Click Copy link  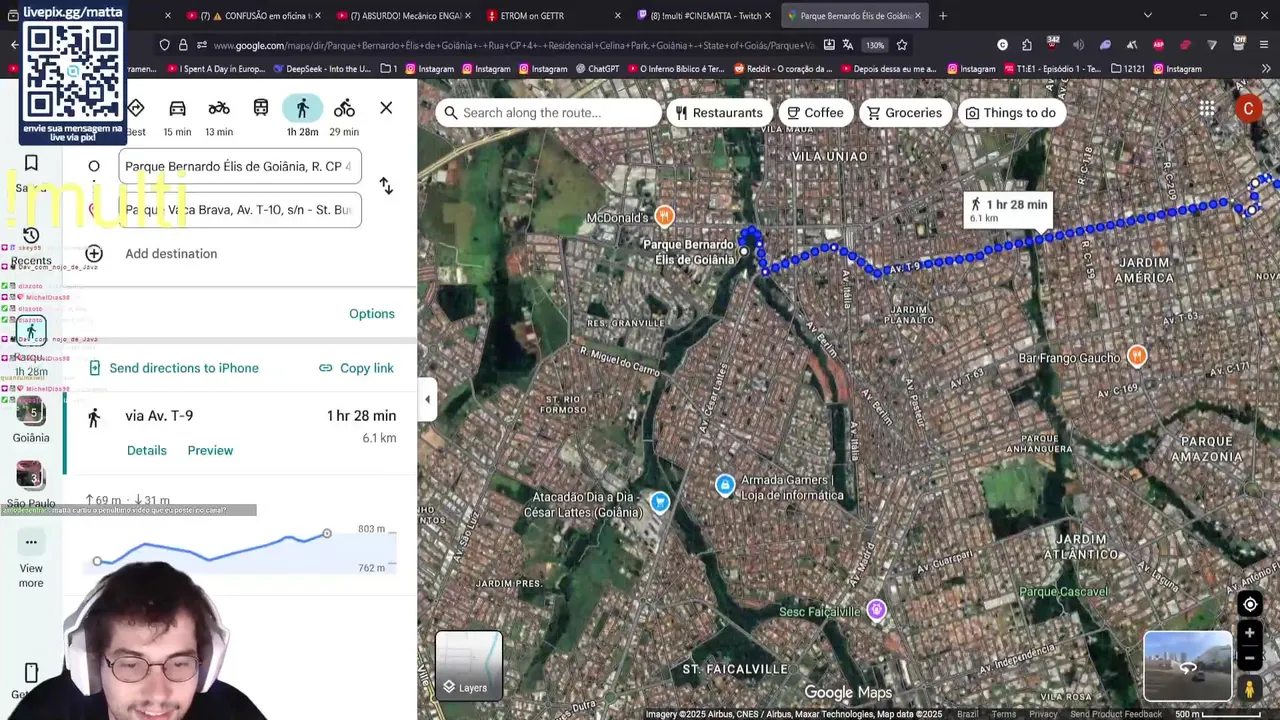pyautogui.click(x=356, y=368)
